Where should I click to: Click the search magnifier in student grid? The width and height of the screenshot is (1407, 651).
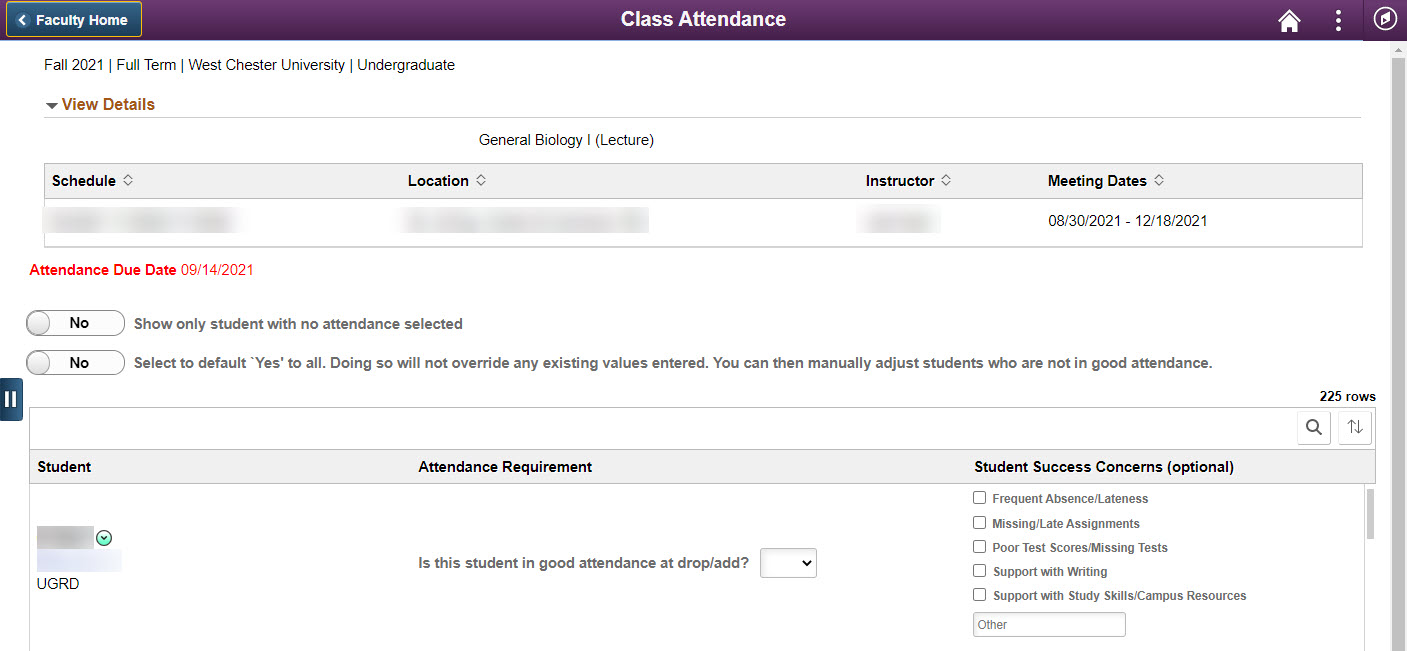(1314, 428)
